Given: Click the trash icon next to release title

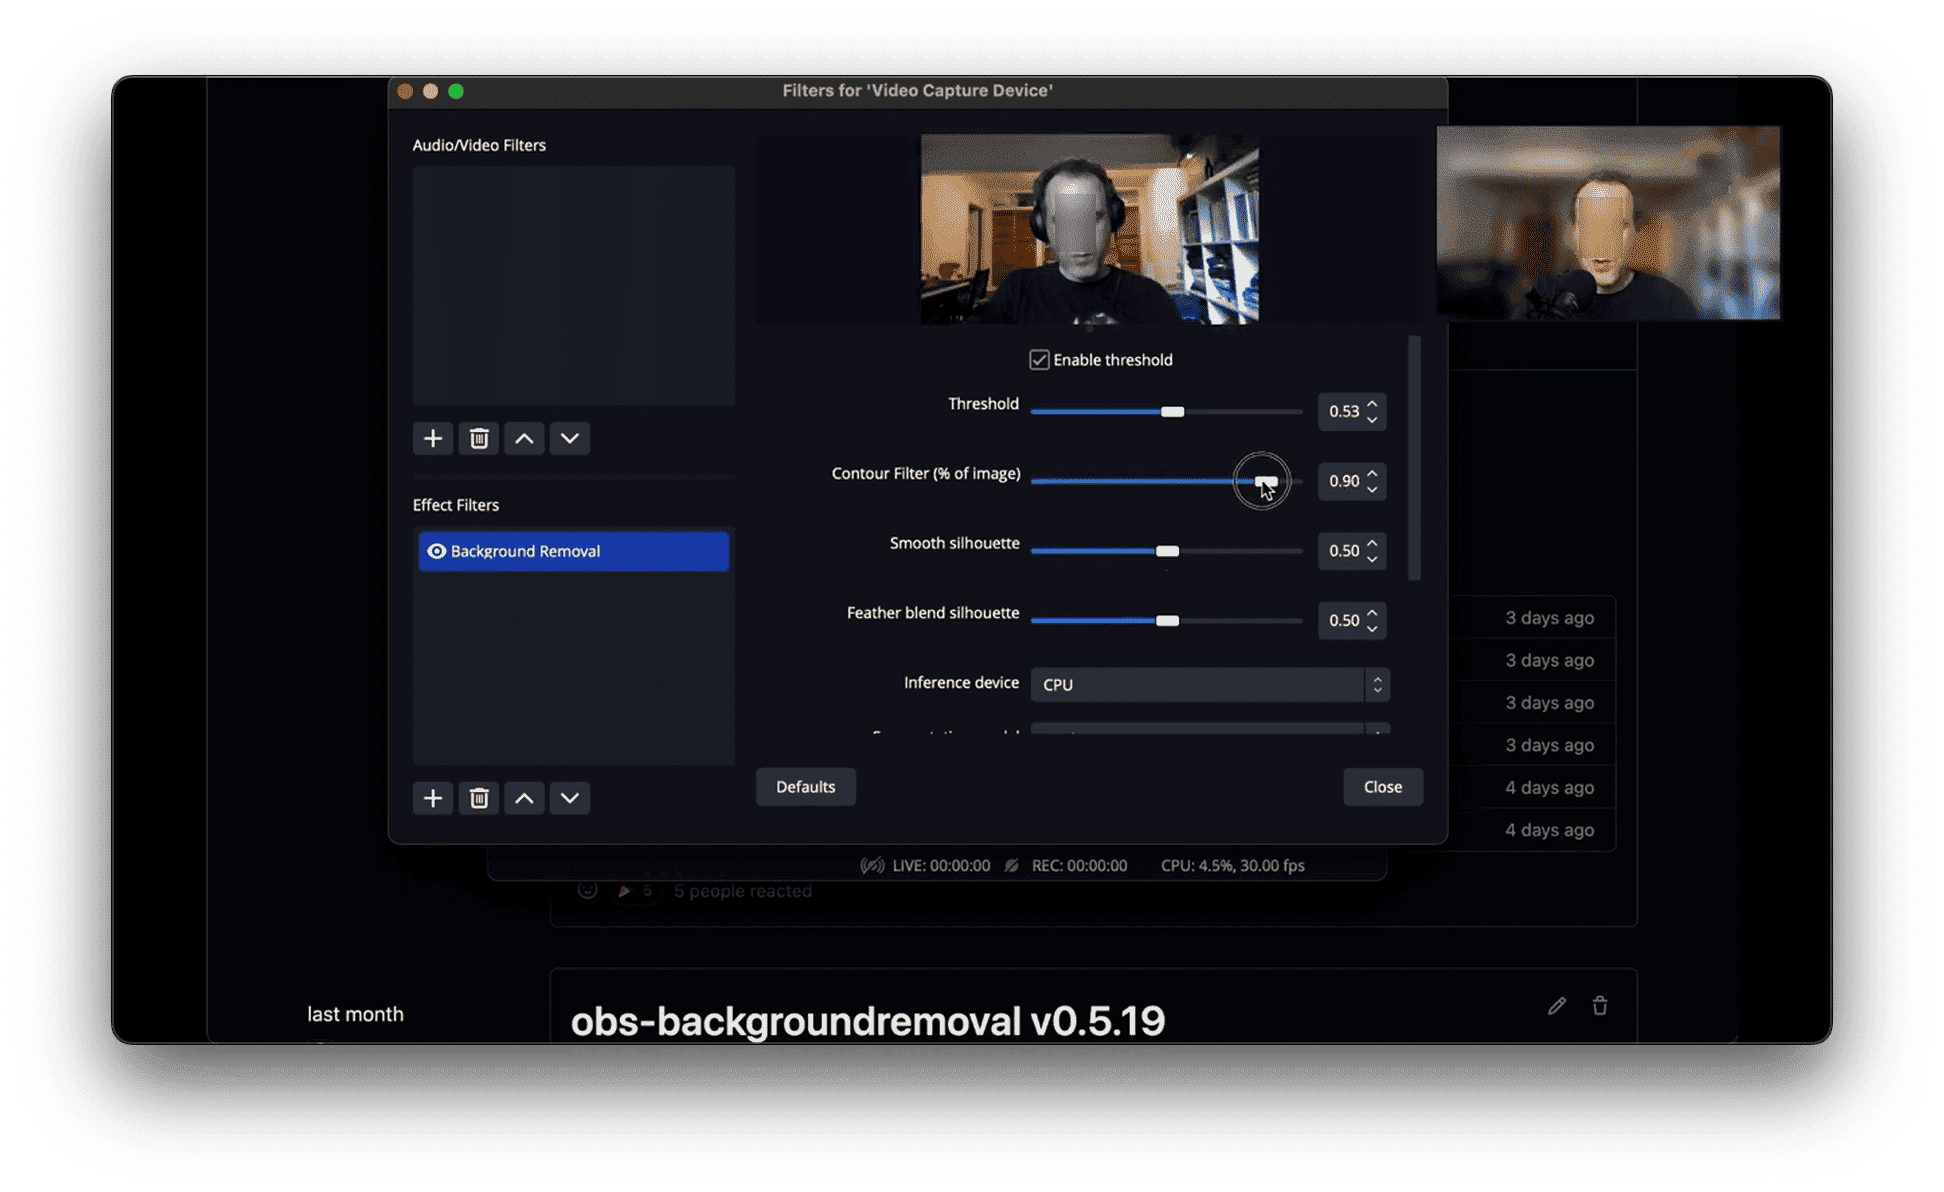Looking at the screenshot, I should [x=1600, y=1006].
